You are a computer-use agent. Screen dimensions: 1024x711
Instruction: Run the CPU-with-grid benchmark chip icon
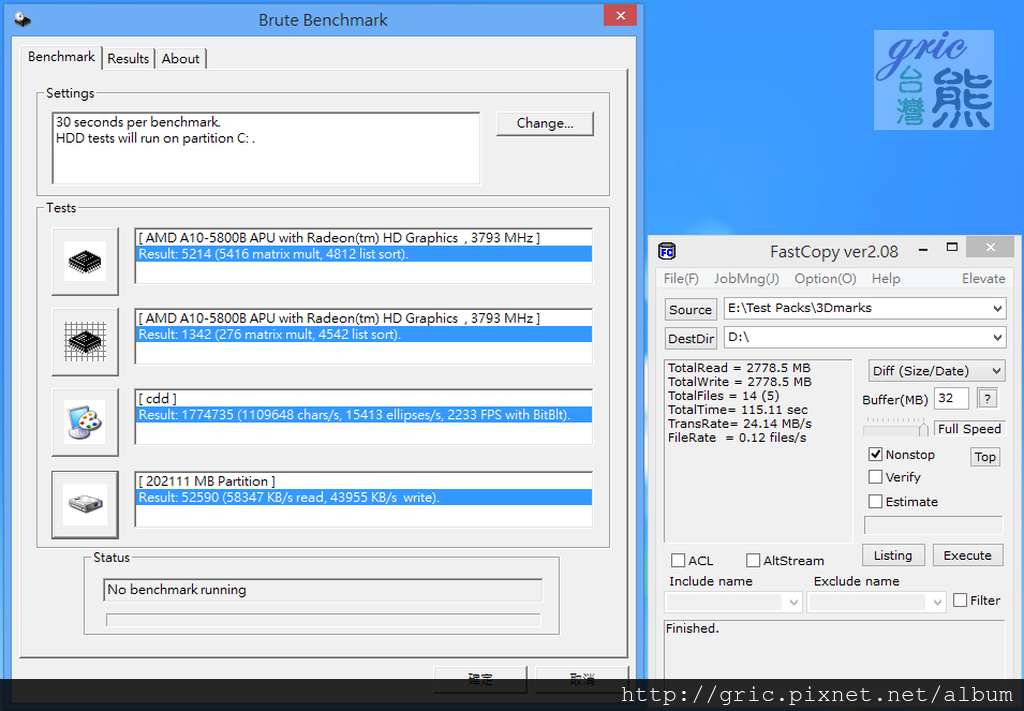click(85, 341)
